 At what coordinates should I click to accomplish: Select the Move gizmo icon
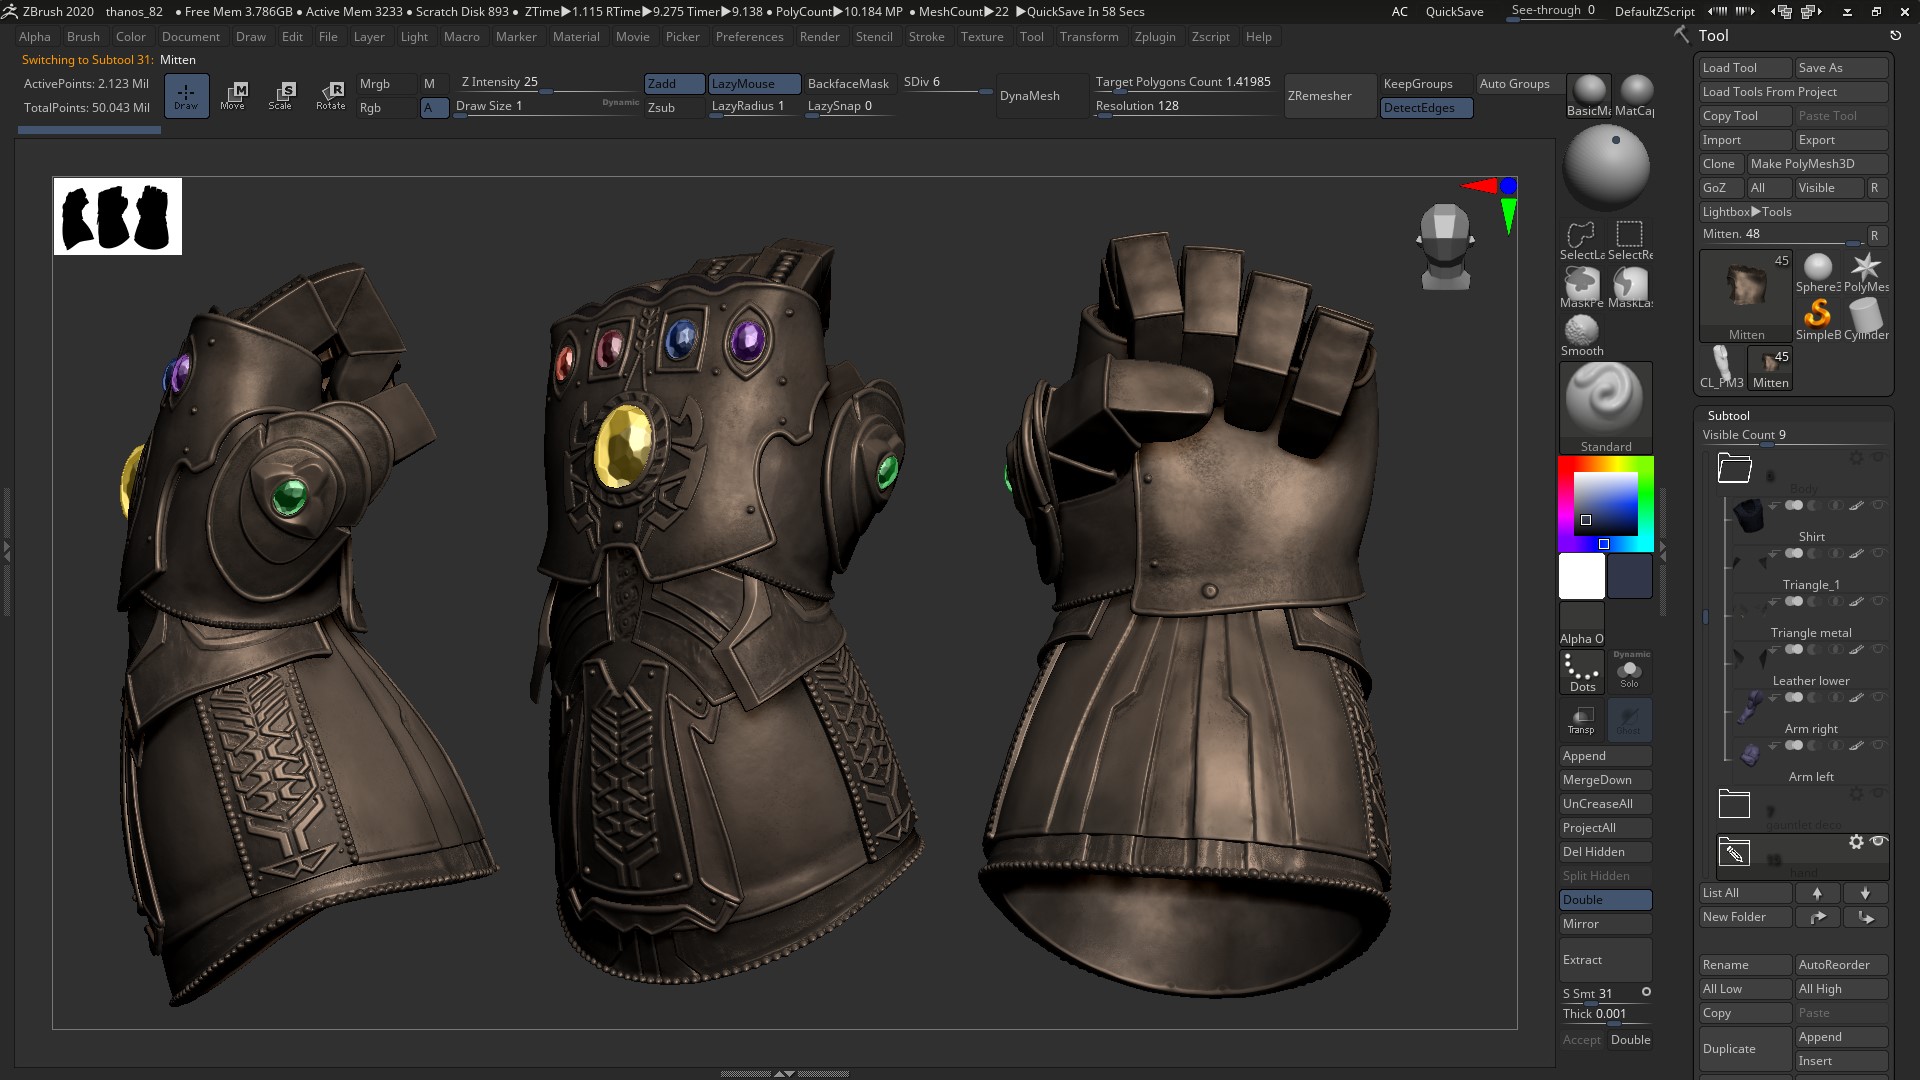click(233, 95)
